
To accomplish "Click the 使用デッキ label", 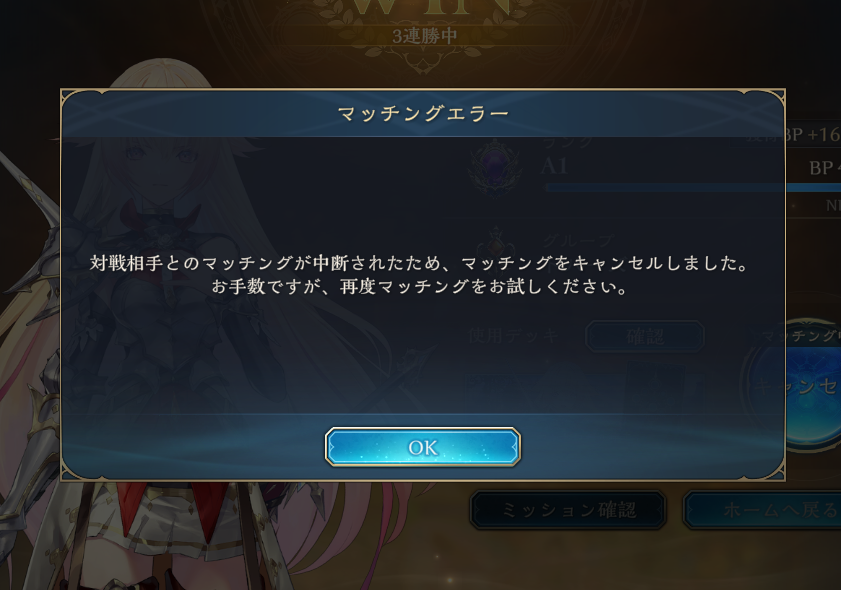I will [x=513, y=336].
